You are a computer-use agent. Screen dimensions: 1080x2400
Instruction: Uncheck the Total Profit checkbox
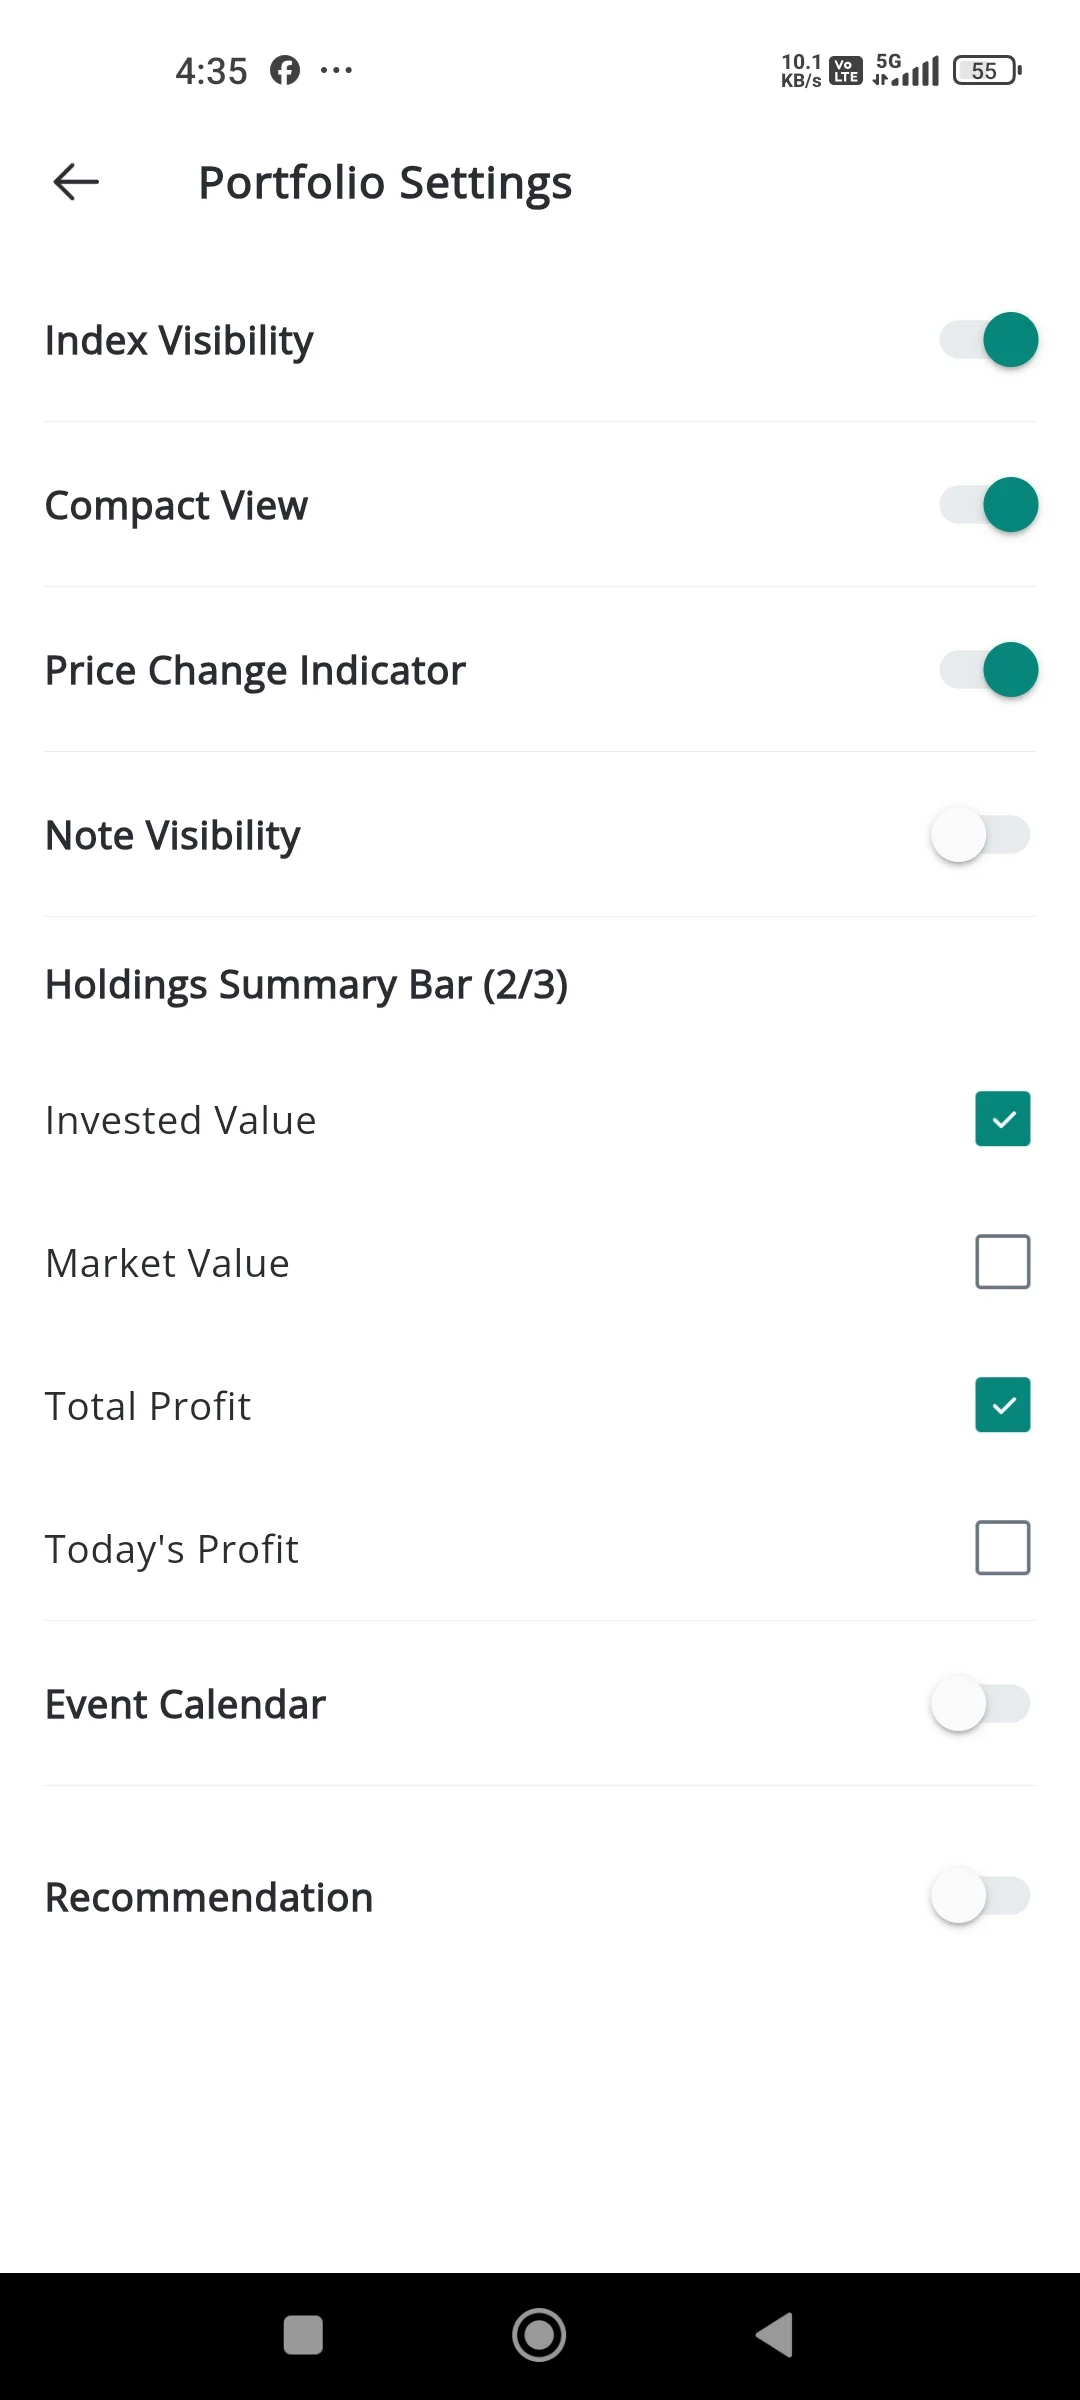(x=1002, y=1405)
